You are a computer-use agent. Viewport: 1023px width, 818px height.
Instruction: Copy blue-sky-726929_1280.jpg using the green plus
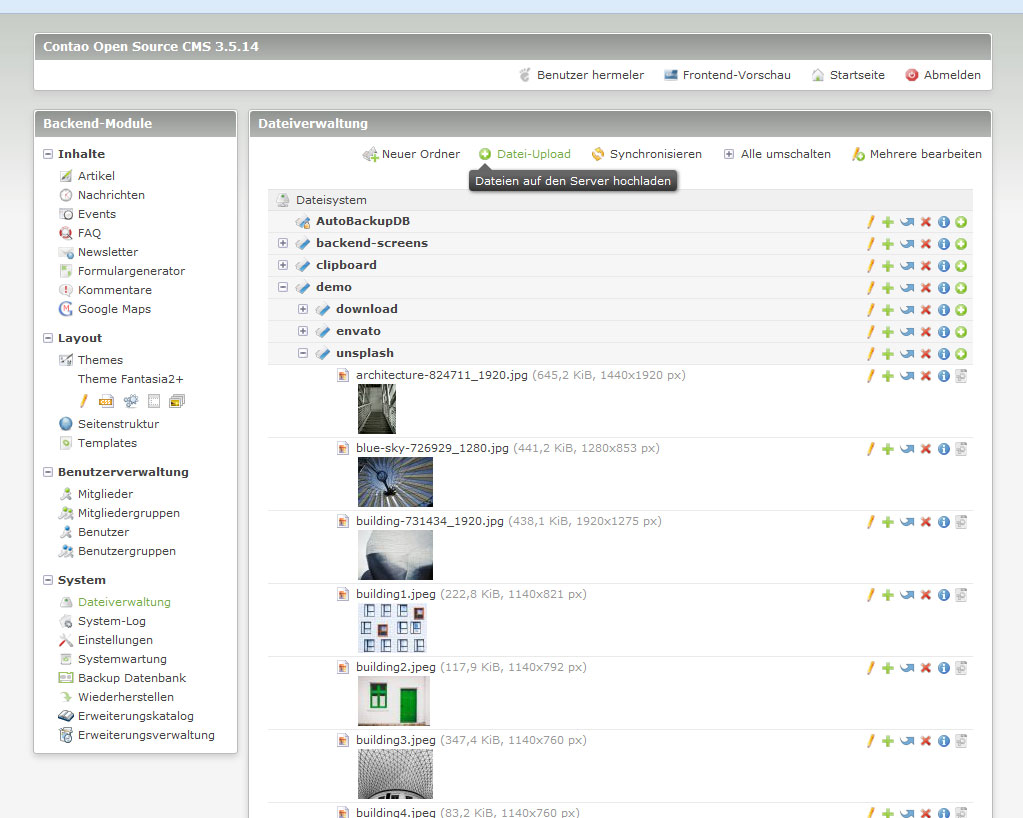pos(888,449)
